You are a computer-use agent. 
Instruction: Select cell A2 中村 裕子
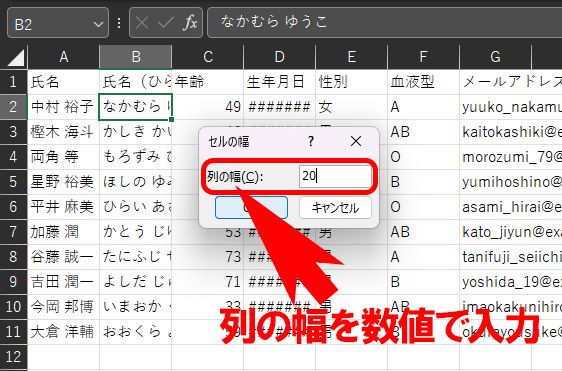[64, 107]
